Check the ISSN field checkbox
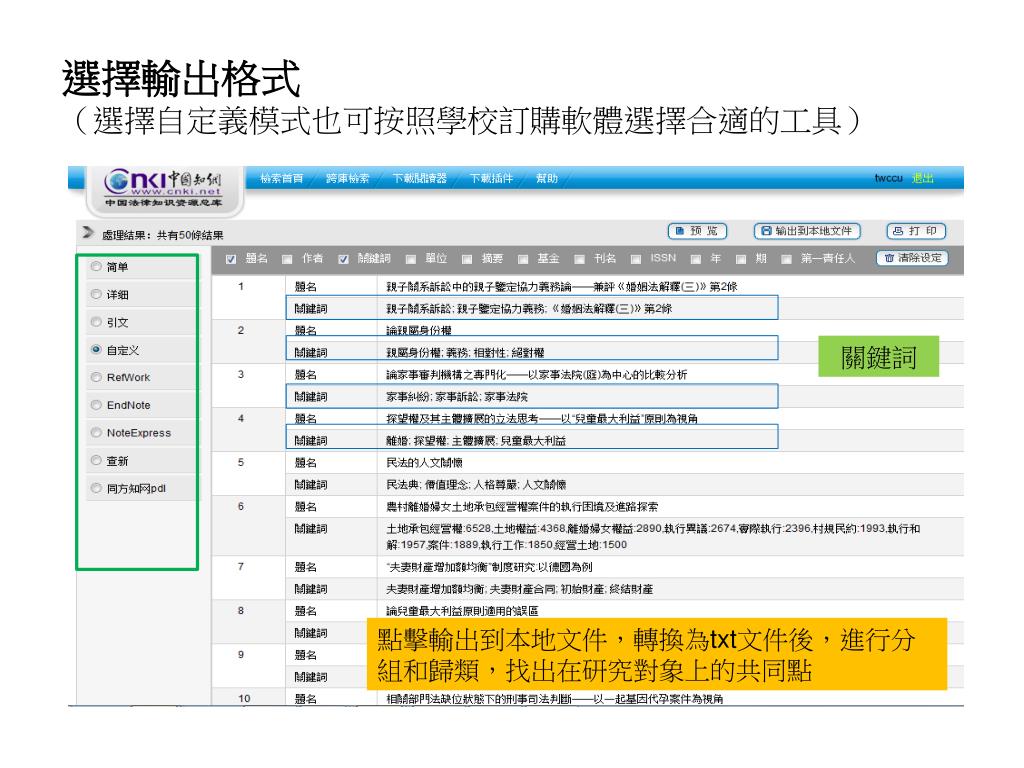Screen dimensions: 1024x768 coord(635,259)
